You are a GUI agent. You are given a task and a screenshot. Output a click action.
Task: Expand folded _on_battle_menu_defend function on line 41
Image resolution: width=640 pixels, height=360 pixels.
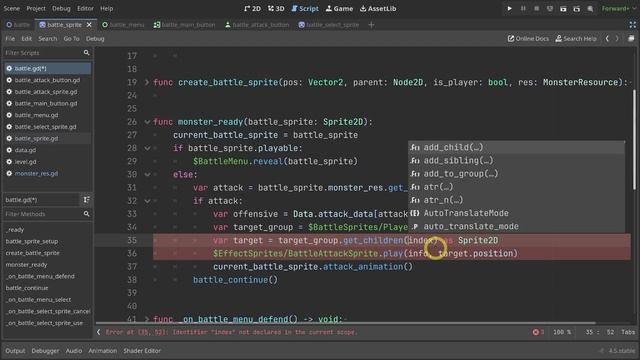point(147,319)
